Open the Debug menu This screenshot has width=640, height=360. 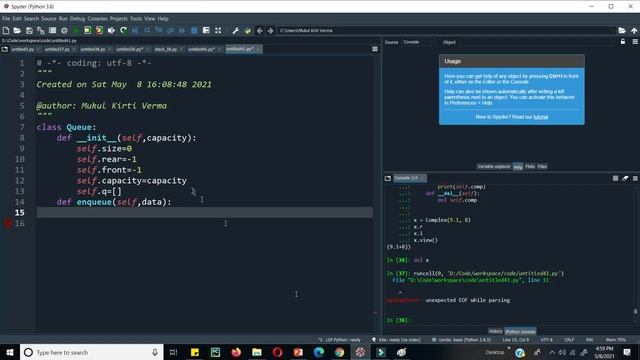(x=77, y=19)
